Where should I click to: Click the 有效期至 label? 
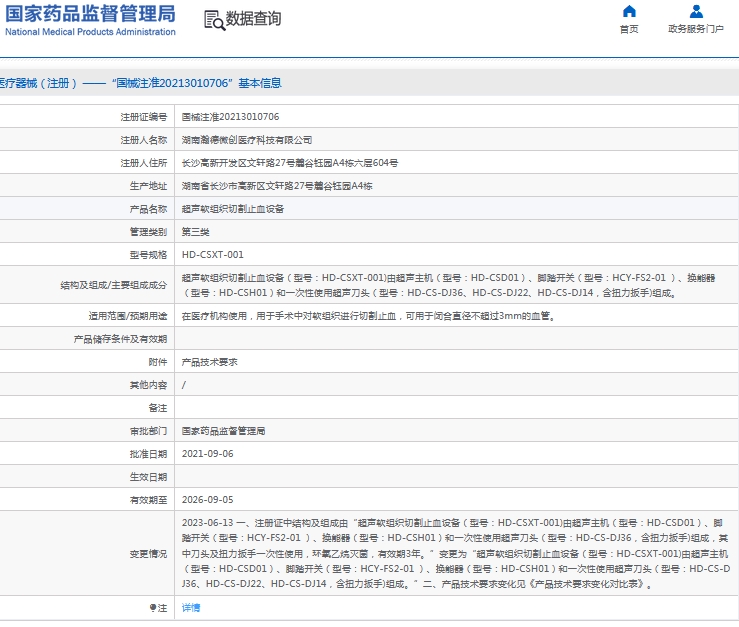coord(148,500)
